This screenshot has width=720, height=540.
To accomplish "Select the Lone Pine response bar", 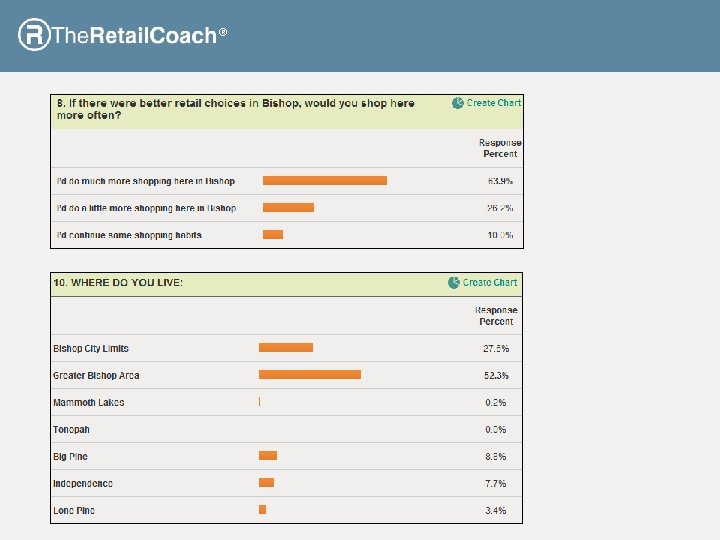I will coord(262,510).
